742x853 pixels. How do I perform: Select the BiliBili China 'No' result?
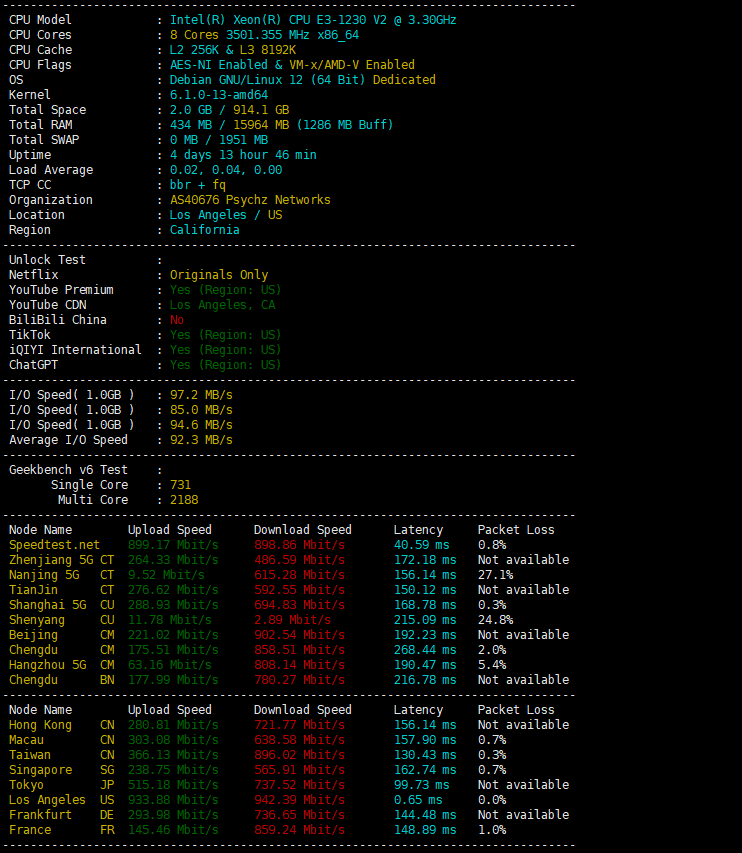(x=177, y=320)
